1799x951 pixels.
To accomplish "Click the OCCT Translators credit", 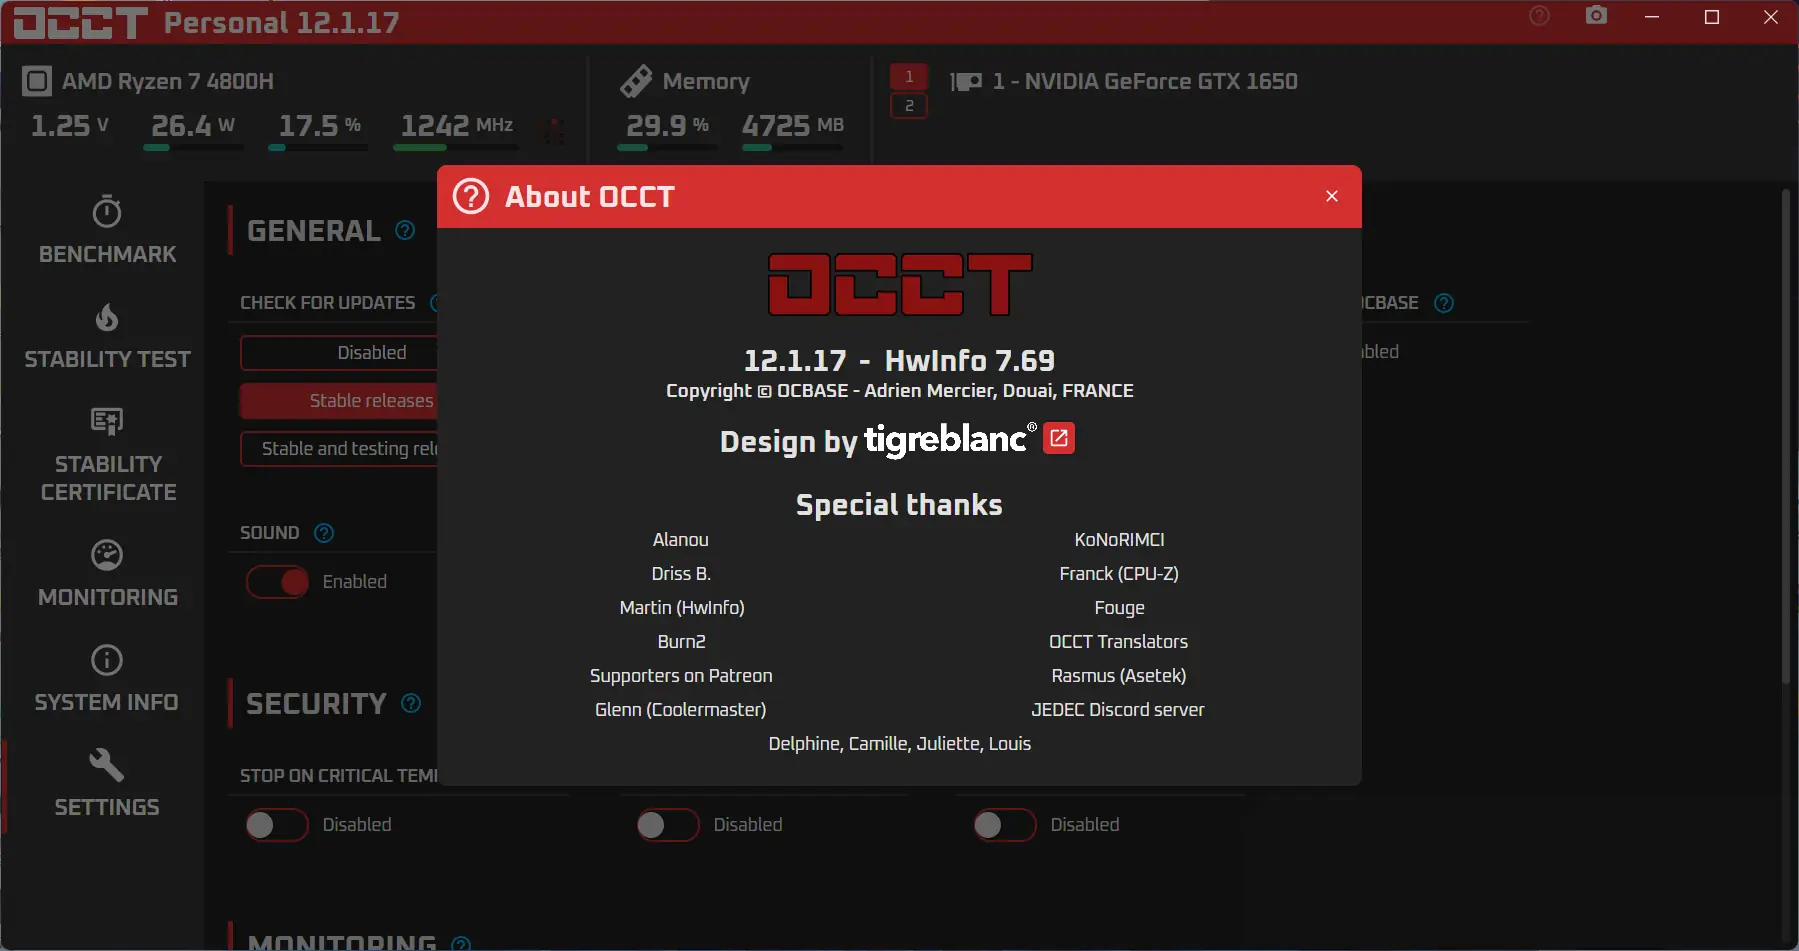I will 1119,642.
